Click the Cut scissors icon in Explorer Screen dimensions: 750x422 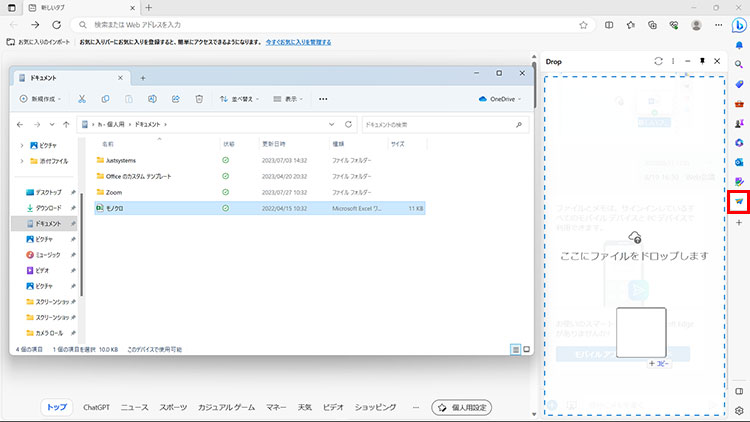tap(81, 99)
